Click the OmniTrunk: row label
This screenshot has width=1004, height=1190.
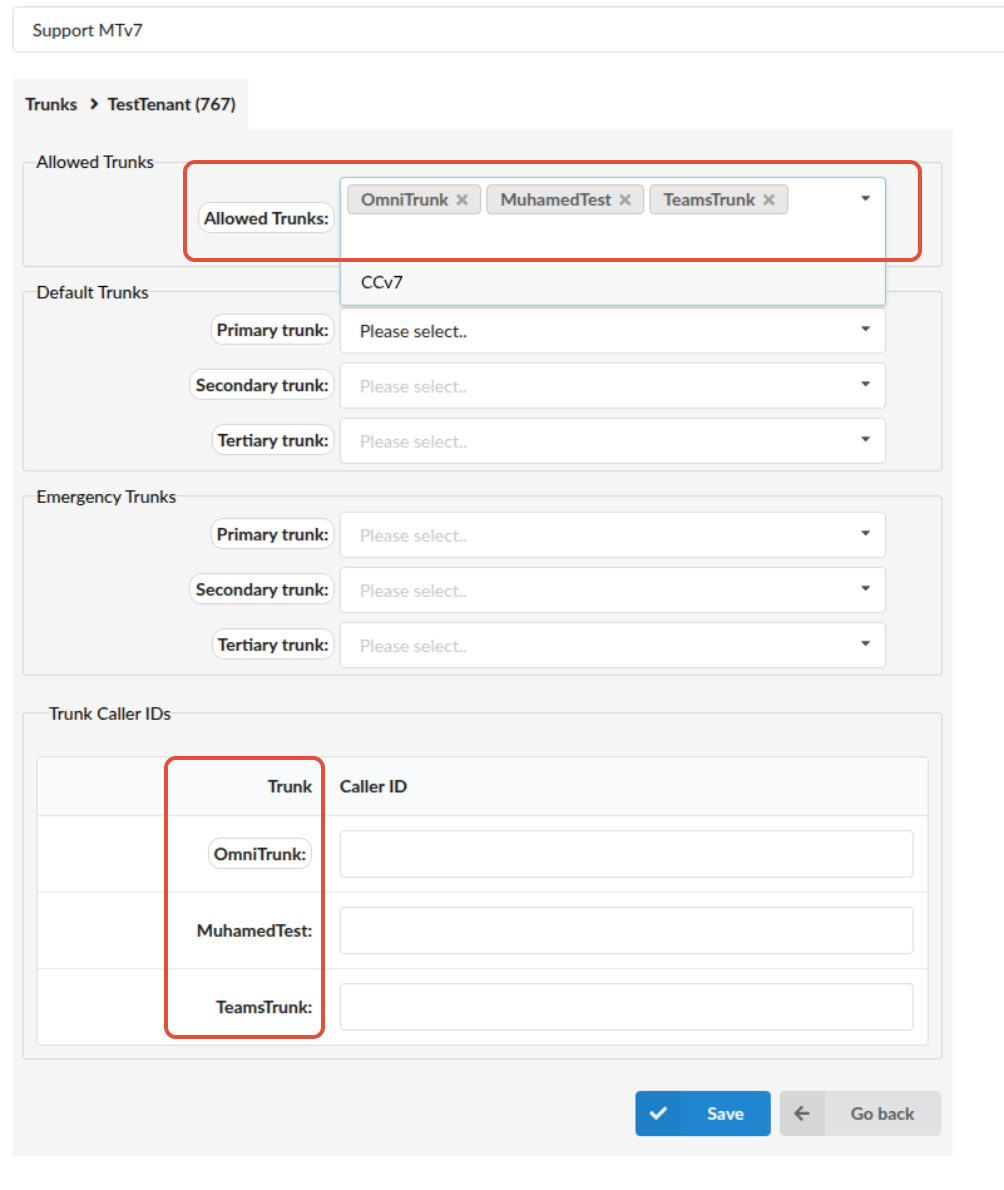coord(260,854)
